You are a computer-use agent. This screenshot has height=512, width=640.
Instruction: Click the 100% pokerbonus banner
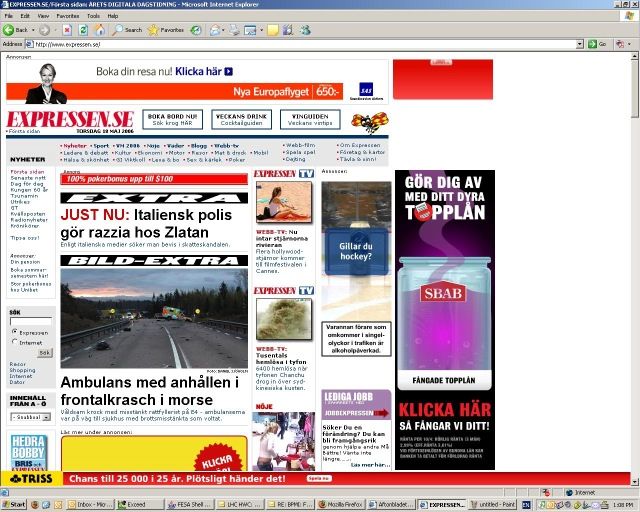tap(154, 179)
